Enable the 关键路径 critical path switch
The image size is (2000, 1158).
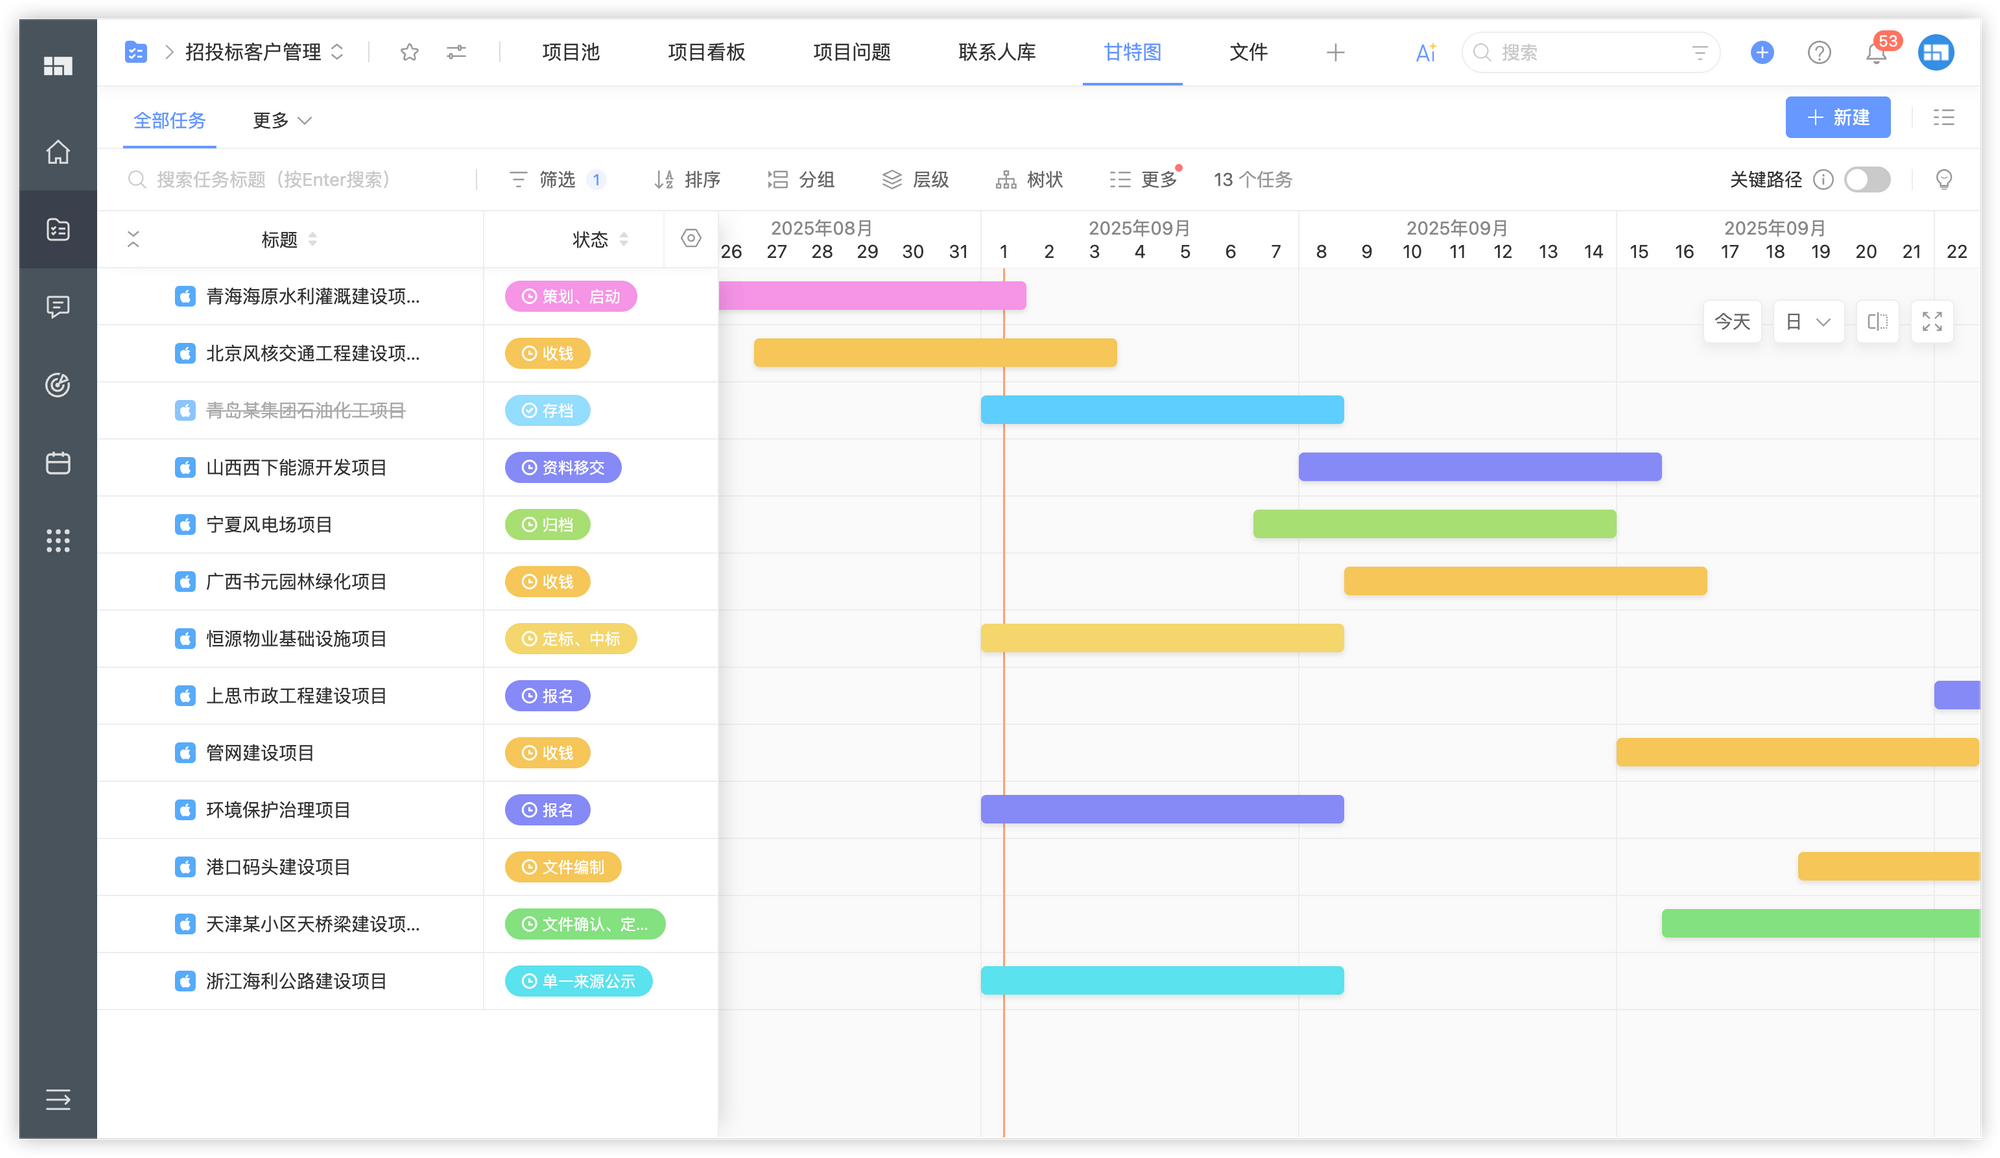coord(1866,180)
